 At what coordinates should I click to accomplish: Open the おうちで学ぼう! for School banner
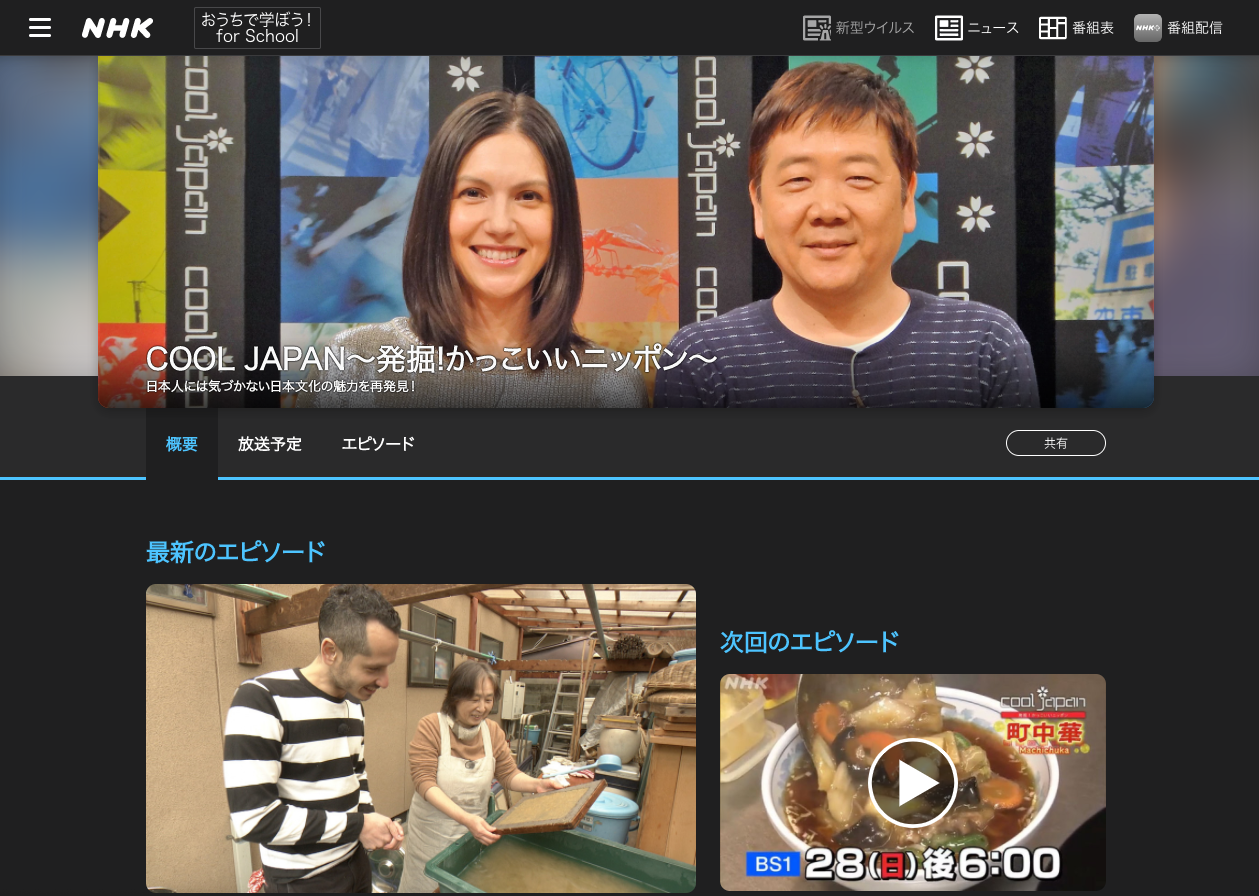(x=257, y=28)
